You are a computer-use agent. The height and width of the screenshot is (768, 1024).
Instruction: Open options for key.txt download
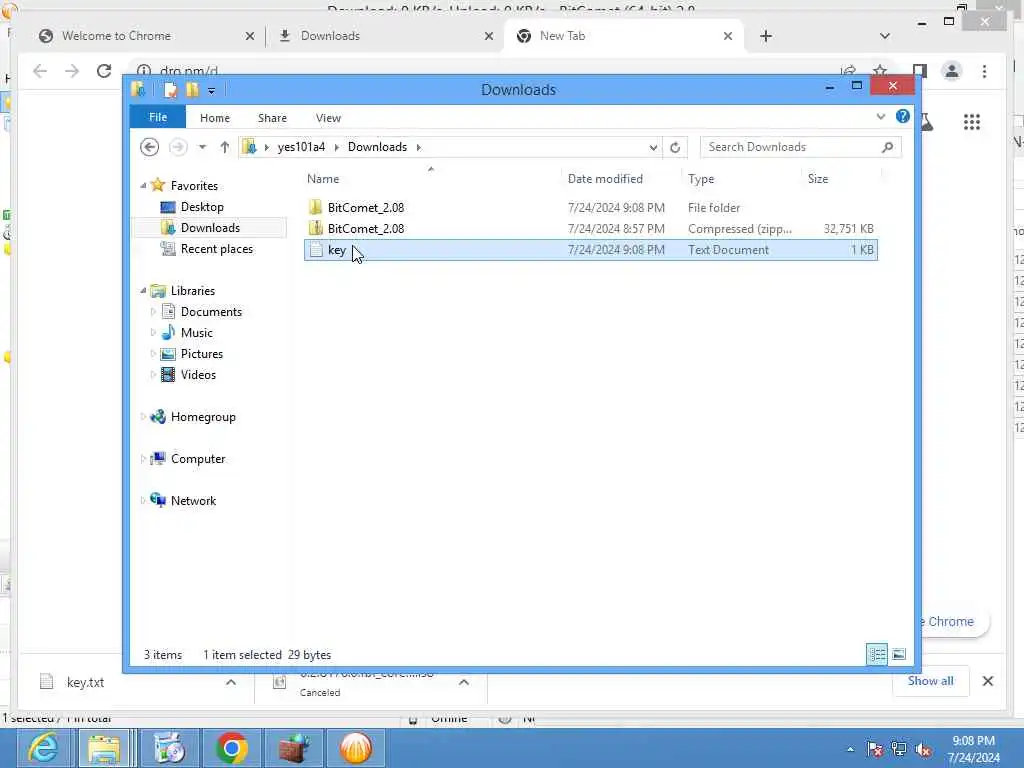pyautogui.click(x=231, y=682)
